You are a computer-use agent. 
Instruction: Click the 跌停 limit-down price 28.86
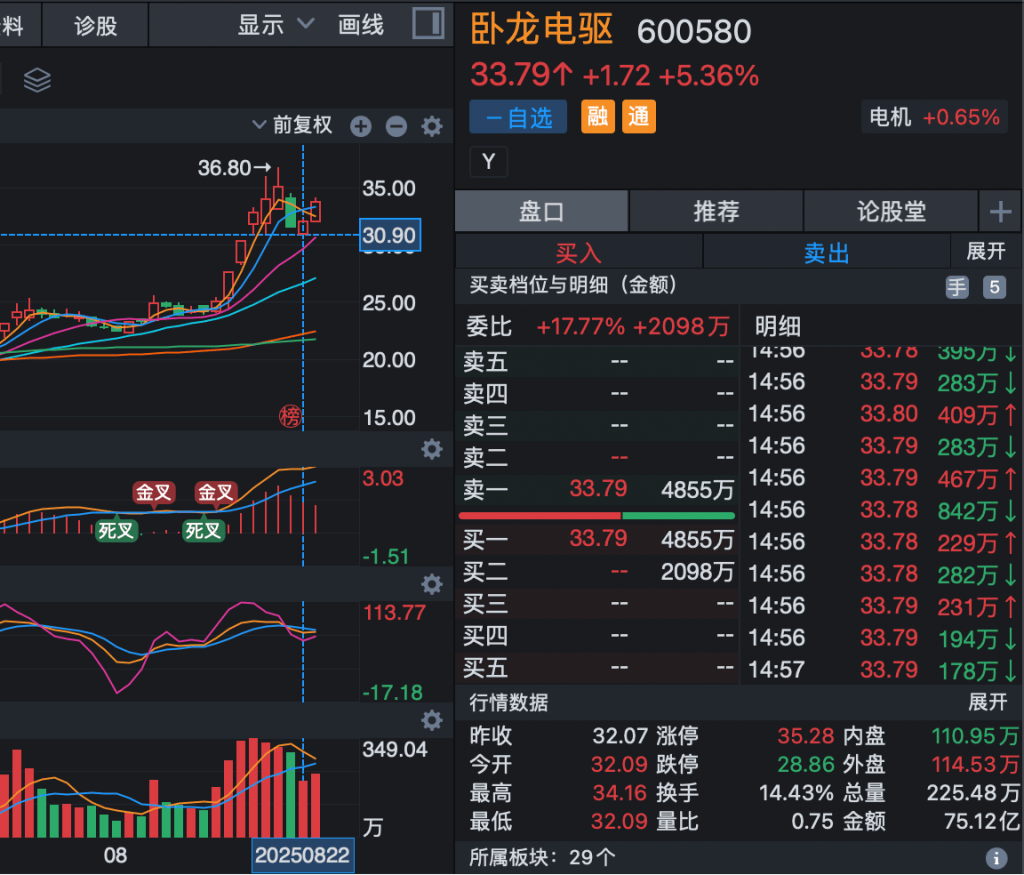(806, 764)
